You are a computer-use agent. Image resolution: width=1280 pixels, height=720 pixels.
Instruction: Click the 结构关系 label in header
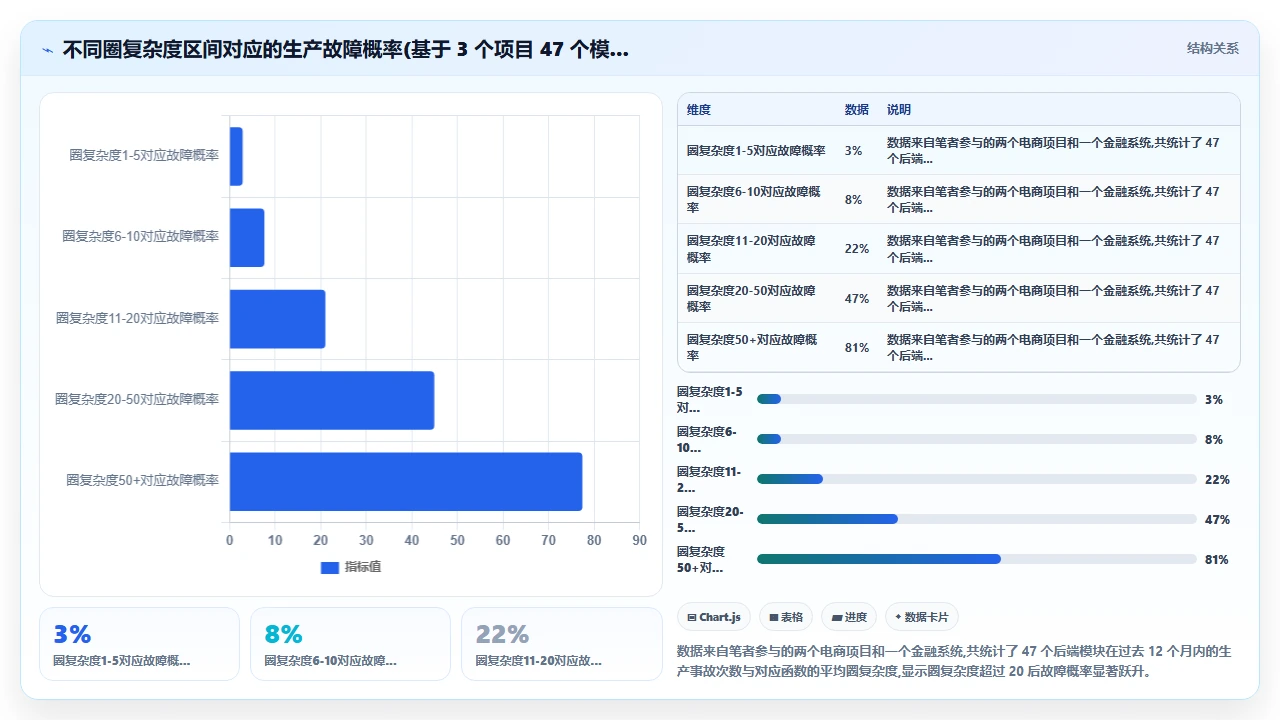(x=1213, y=49)
